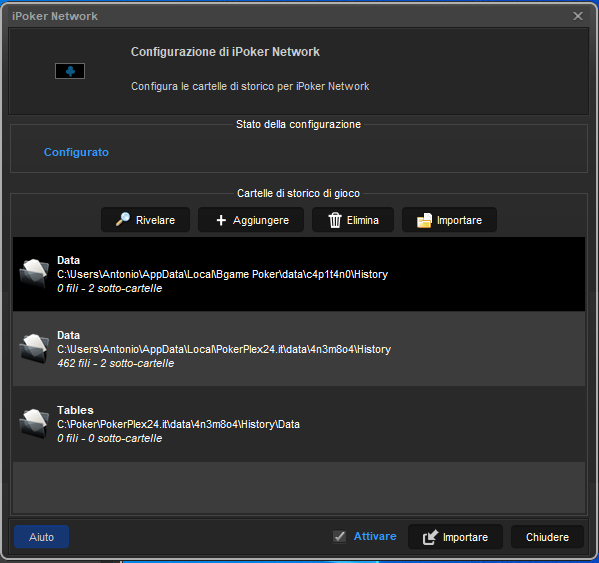Click the bottom Importare button
This screenshot has width=599, height=563.
click(x=455, y=537)
